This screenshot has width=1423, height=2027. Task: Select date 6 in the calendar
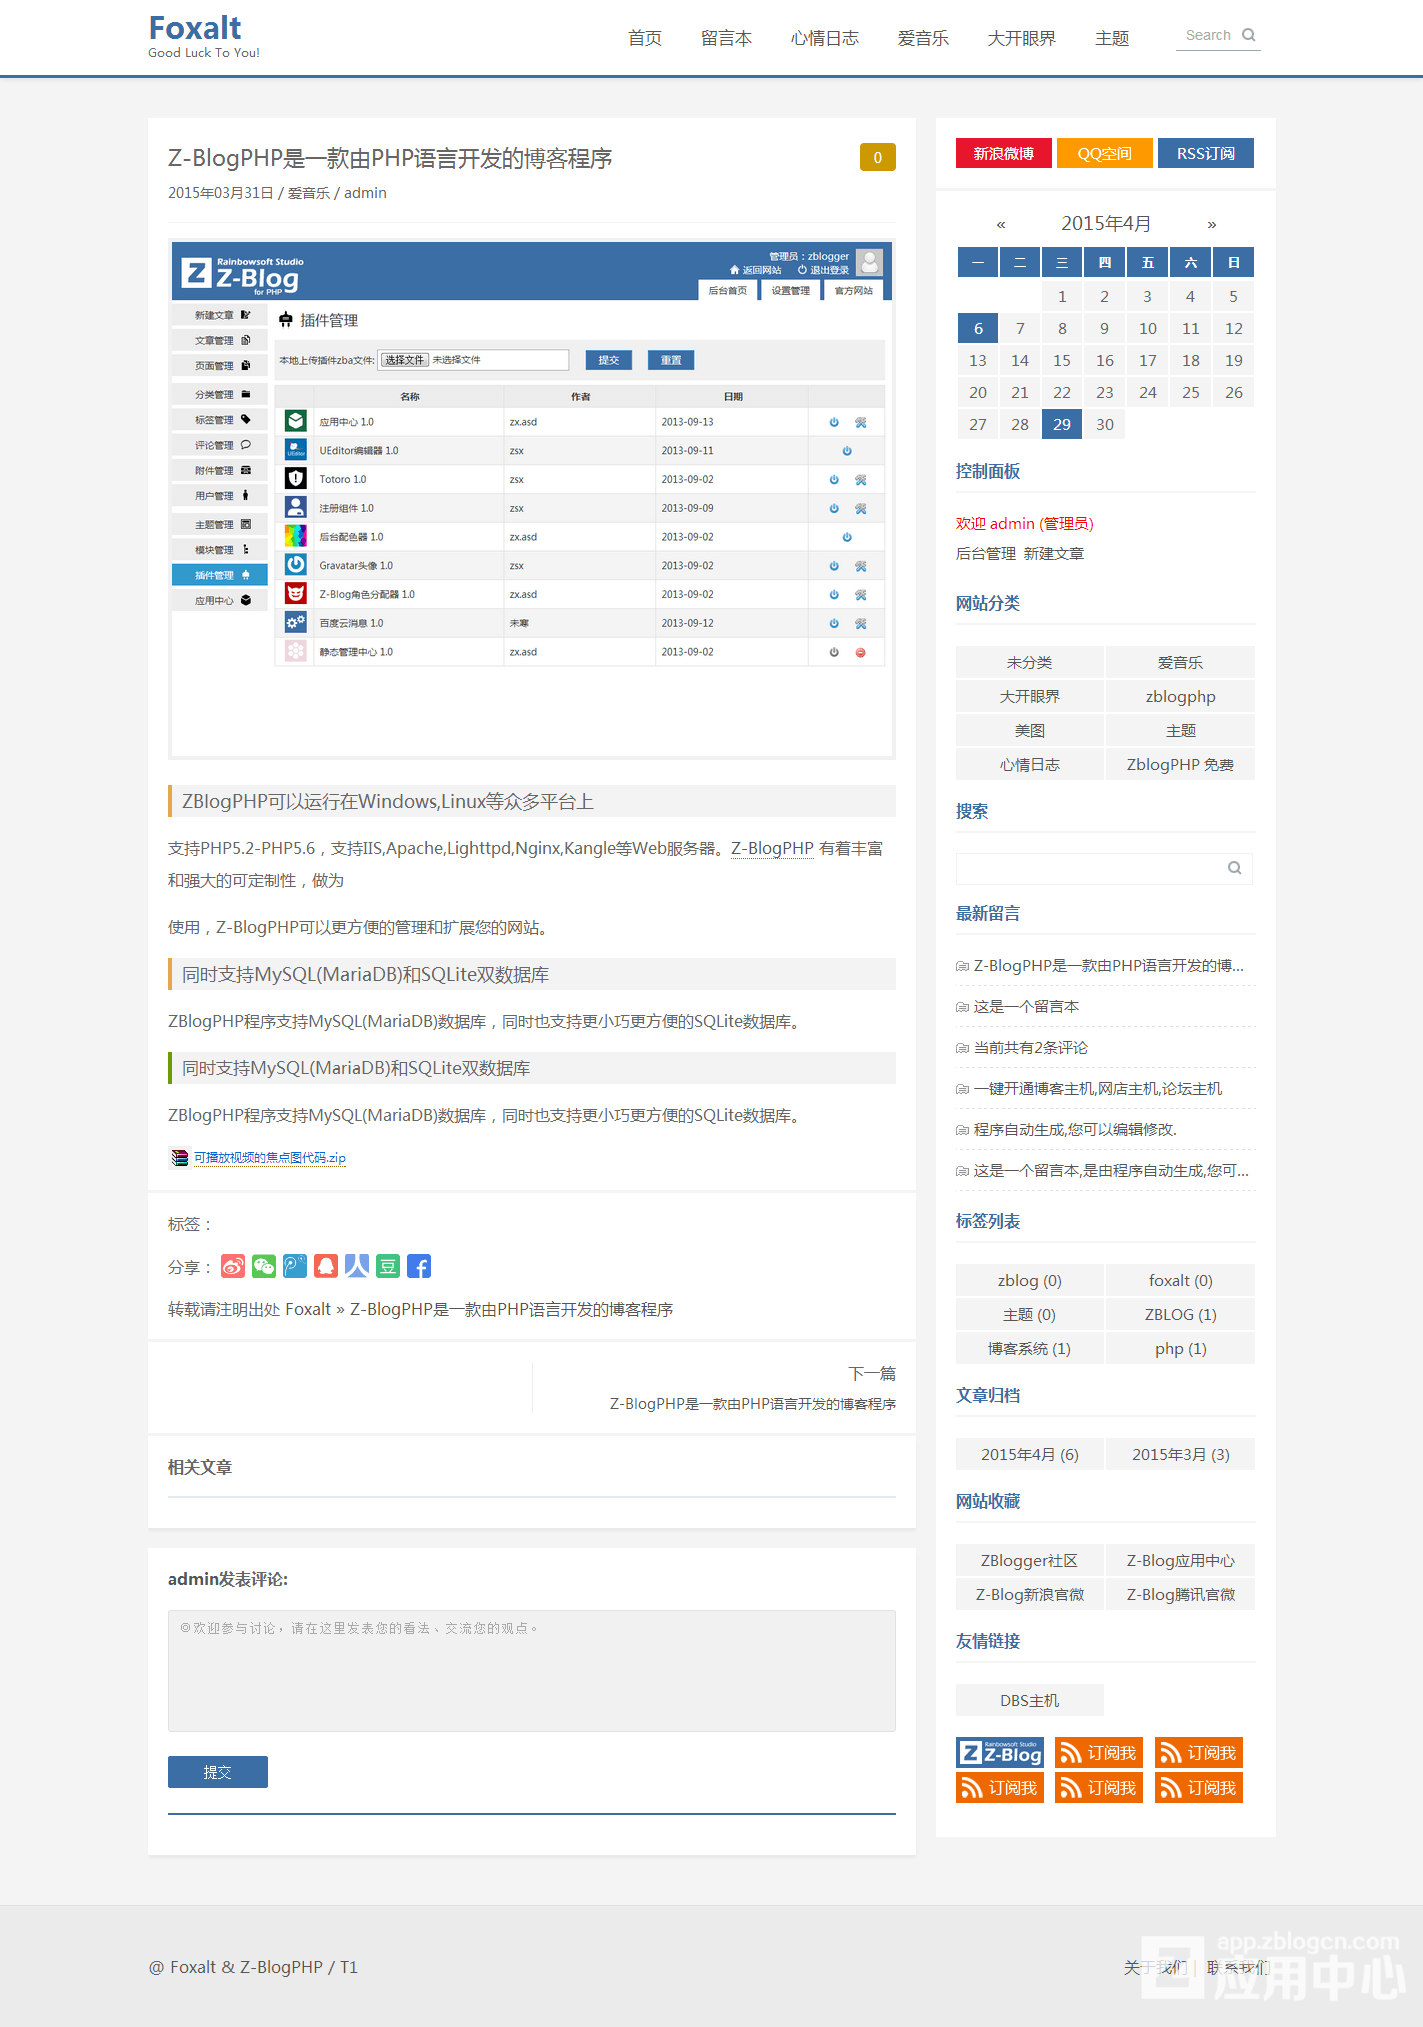[x=978, y=328]
